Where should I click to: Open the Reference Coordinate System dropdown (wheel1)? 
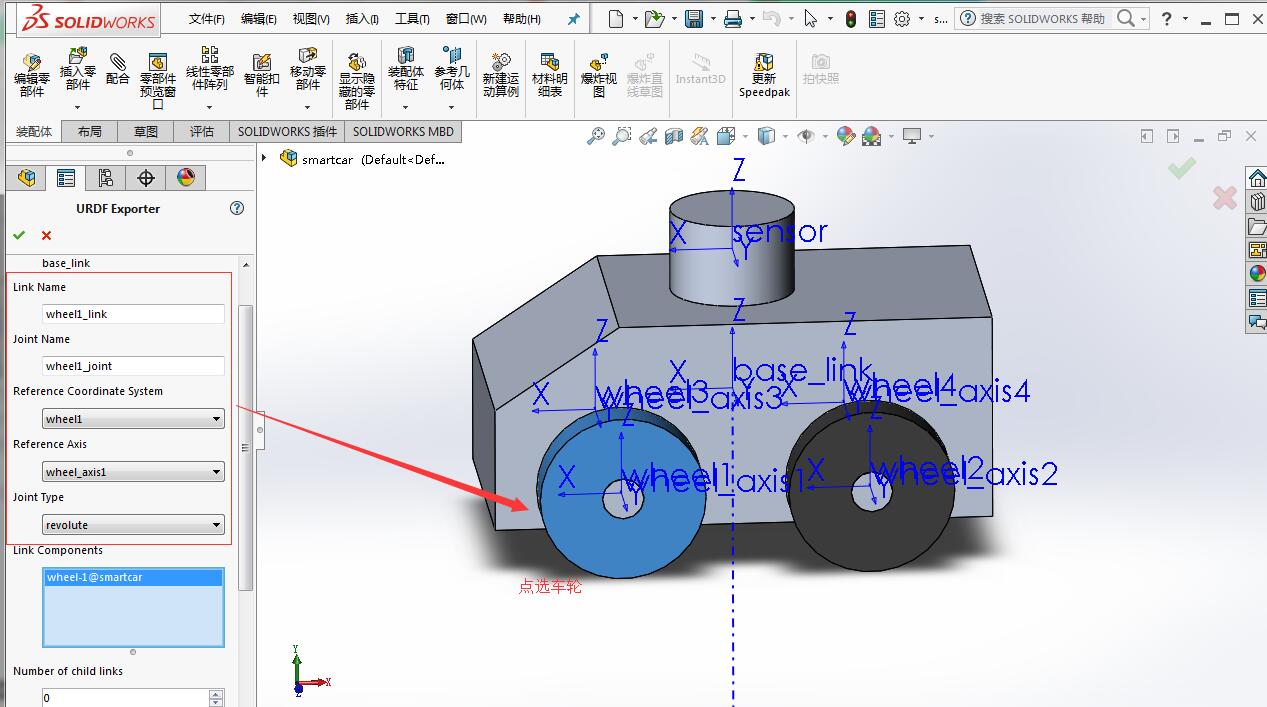(x=133, y=419)
